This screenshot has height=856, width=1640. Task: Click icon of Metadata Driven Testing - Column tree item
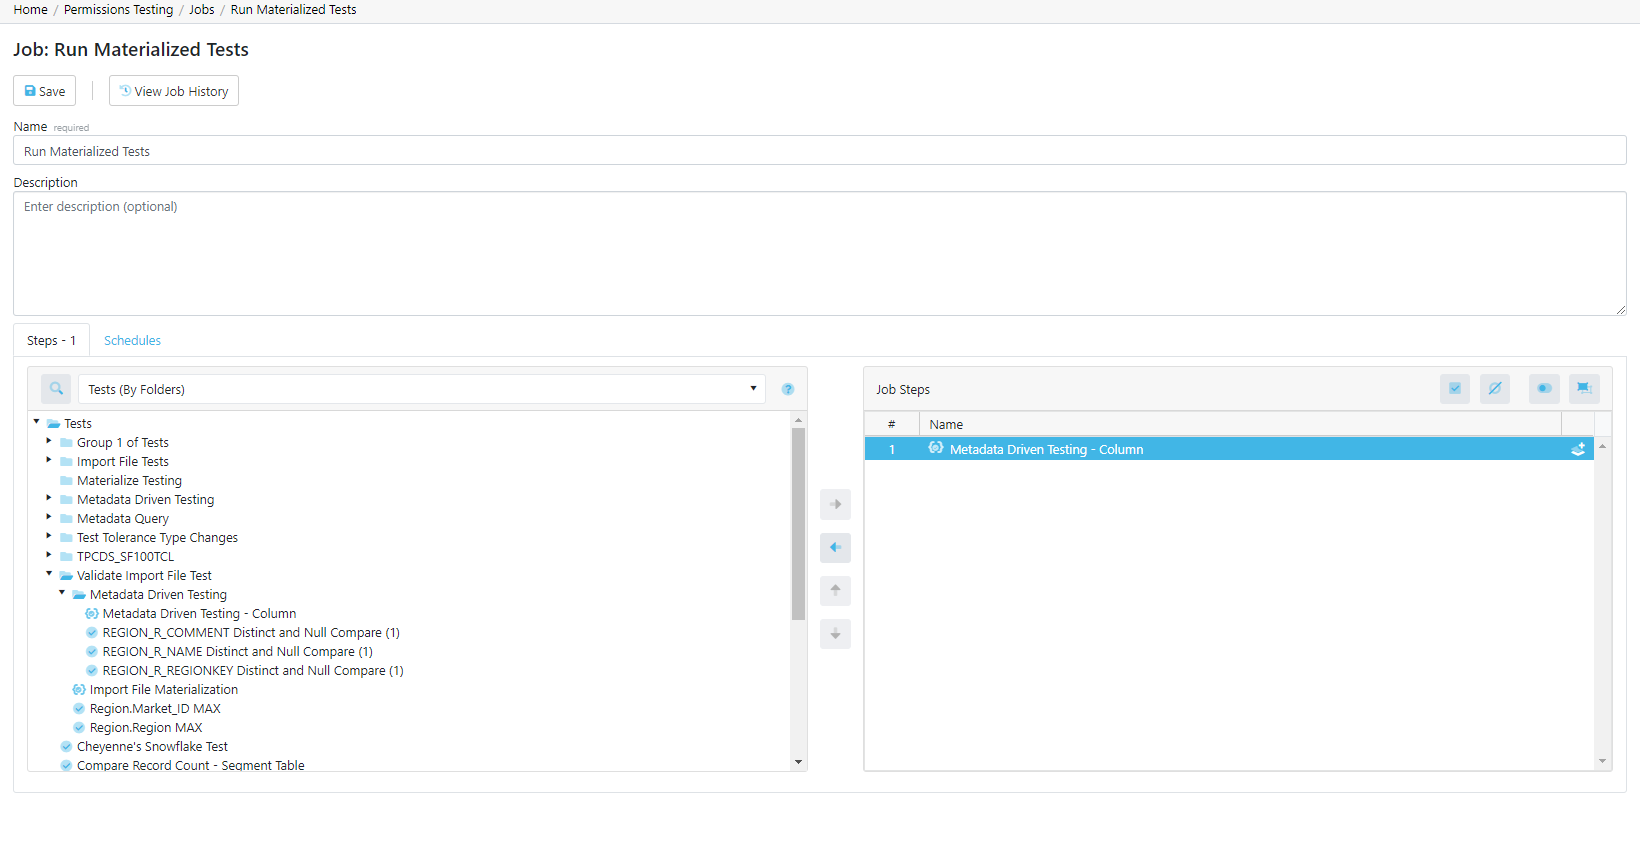coord(92,614)
